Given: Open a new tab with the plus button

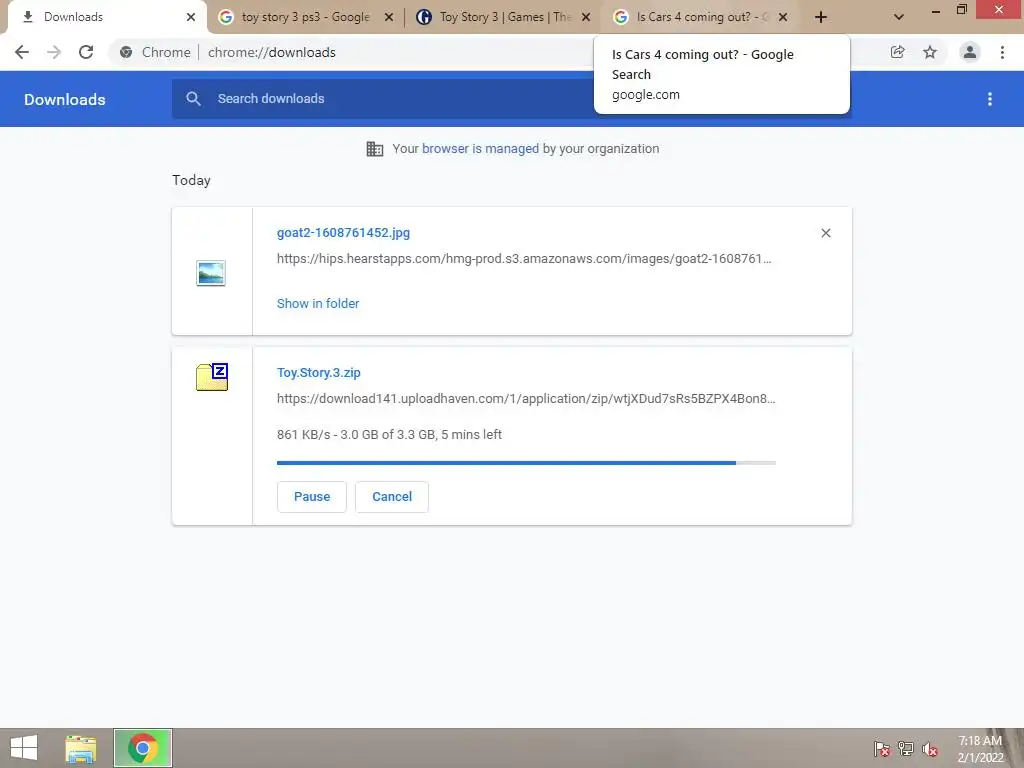Looking at the screenshot, I should pyautogui.click(x=821, y=18).
